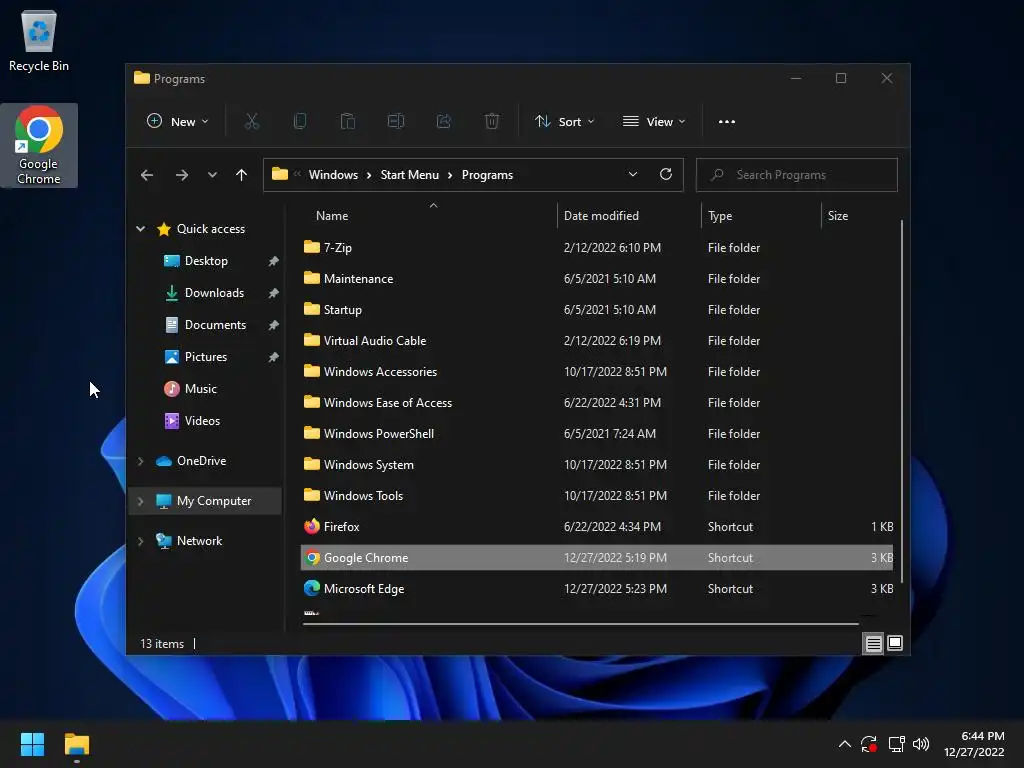Click the Rename icon in toolbar
Viewport: 1024px width, 768px height.
tap(396, 121)
